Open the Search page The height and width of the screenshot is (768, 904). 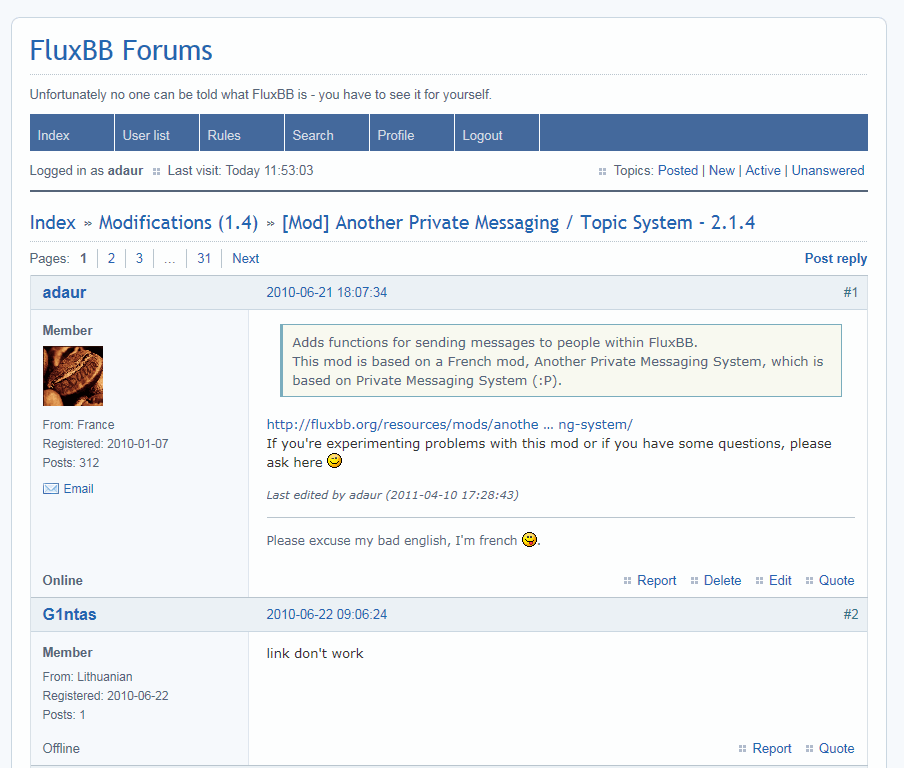[313, 135]
